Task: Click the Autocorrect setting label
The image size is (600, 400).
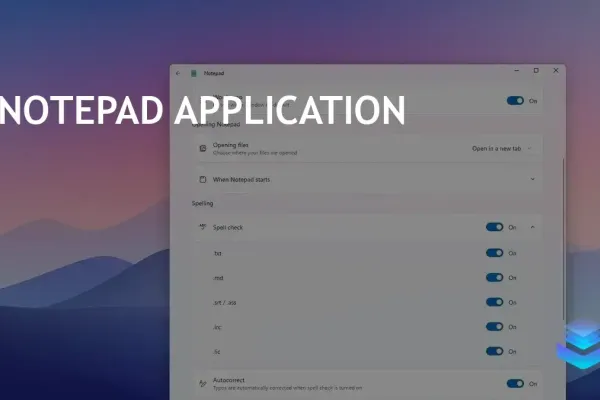Action: coord(228,380)
